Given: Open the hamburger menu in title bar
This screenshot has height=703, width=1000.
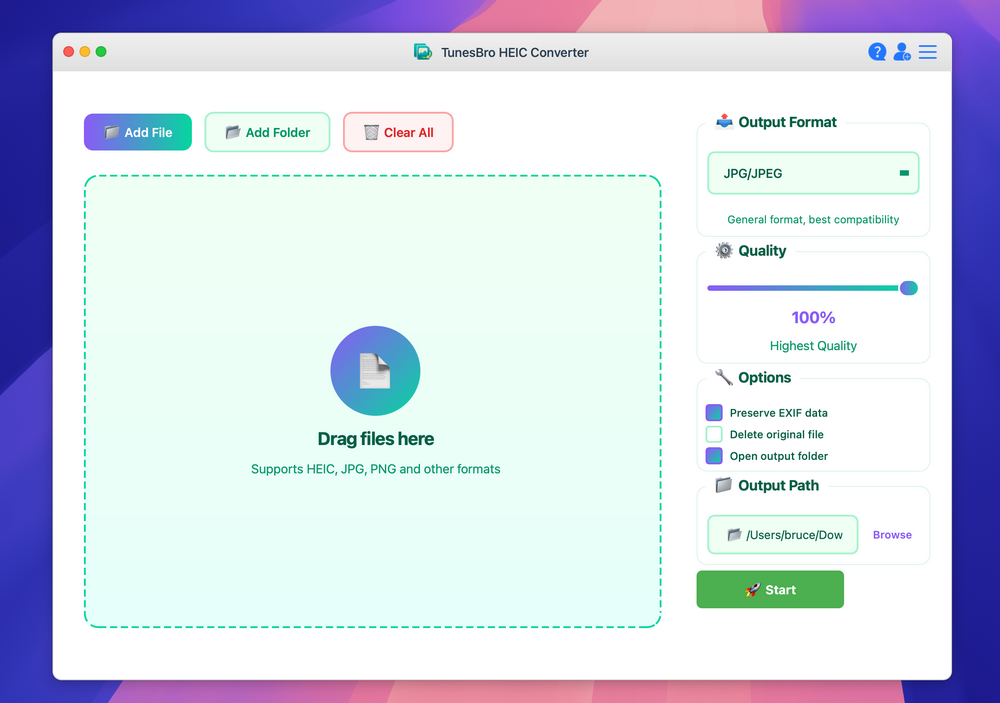Looking at the screenshot, I should click(x=927, y=52).
